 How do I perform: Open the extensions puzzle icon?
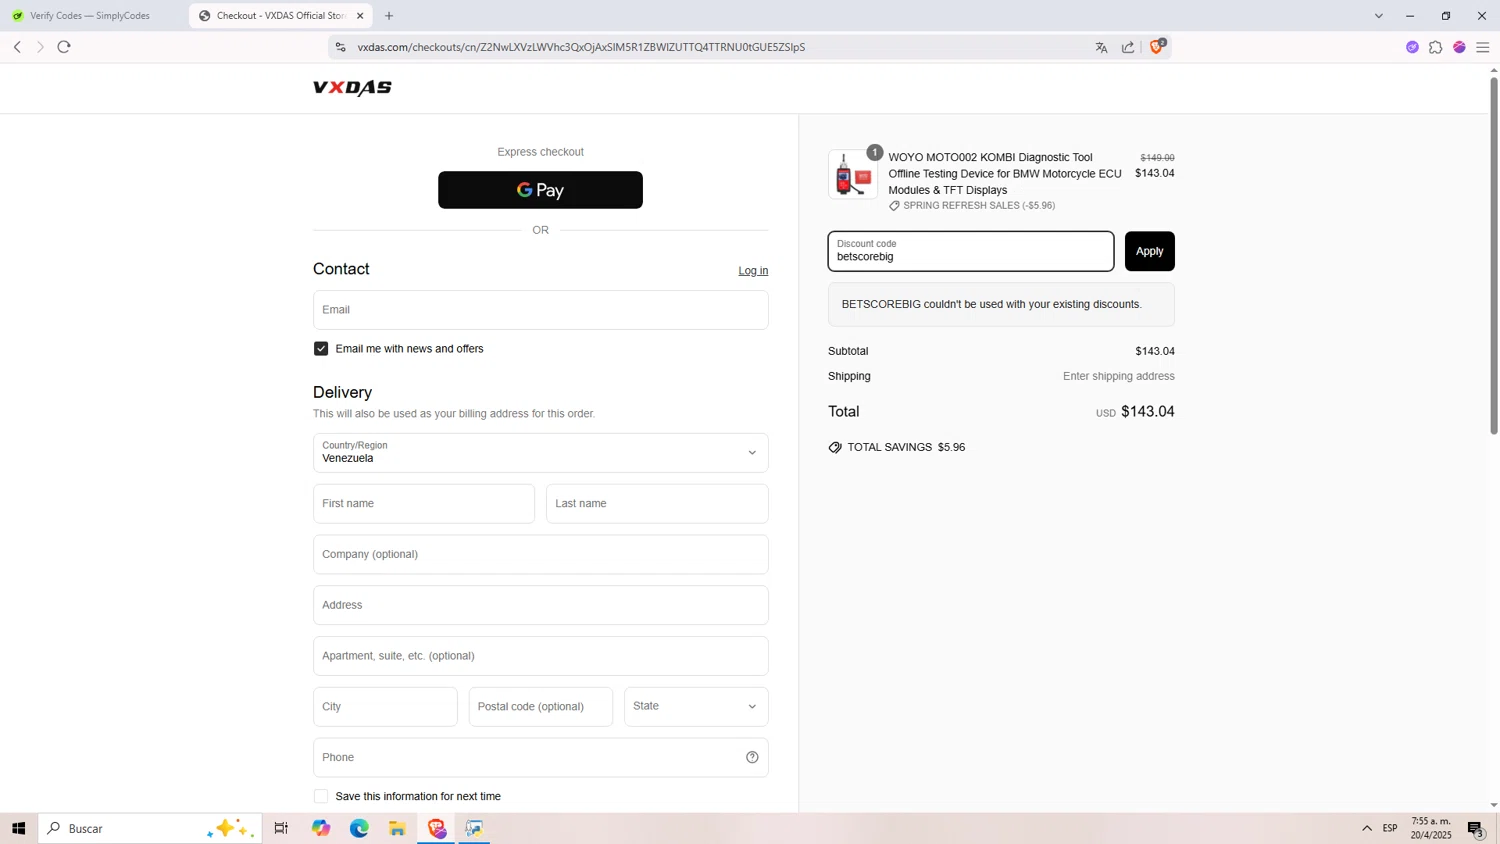(1435, 47)
